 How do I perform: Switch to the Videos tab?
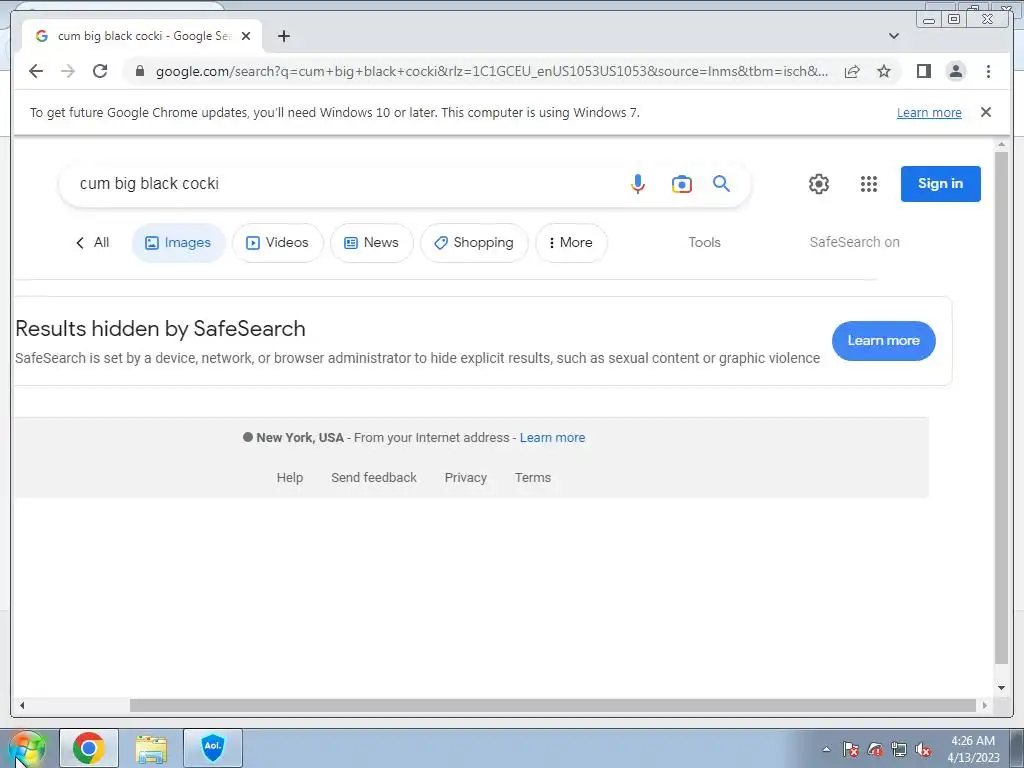(278, 243)
